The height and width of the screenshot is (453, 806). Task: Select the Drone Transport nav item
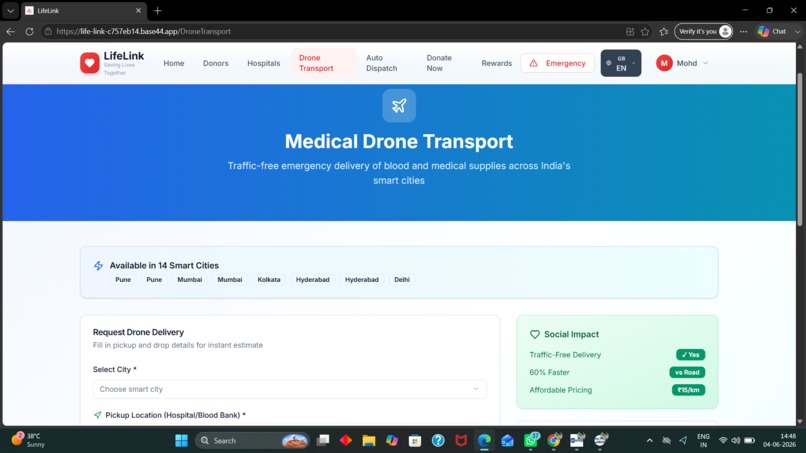coord(323,63)
